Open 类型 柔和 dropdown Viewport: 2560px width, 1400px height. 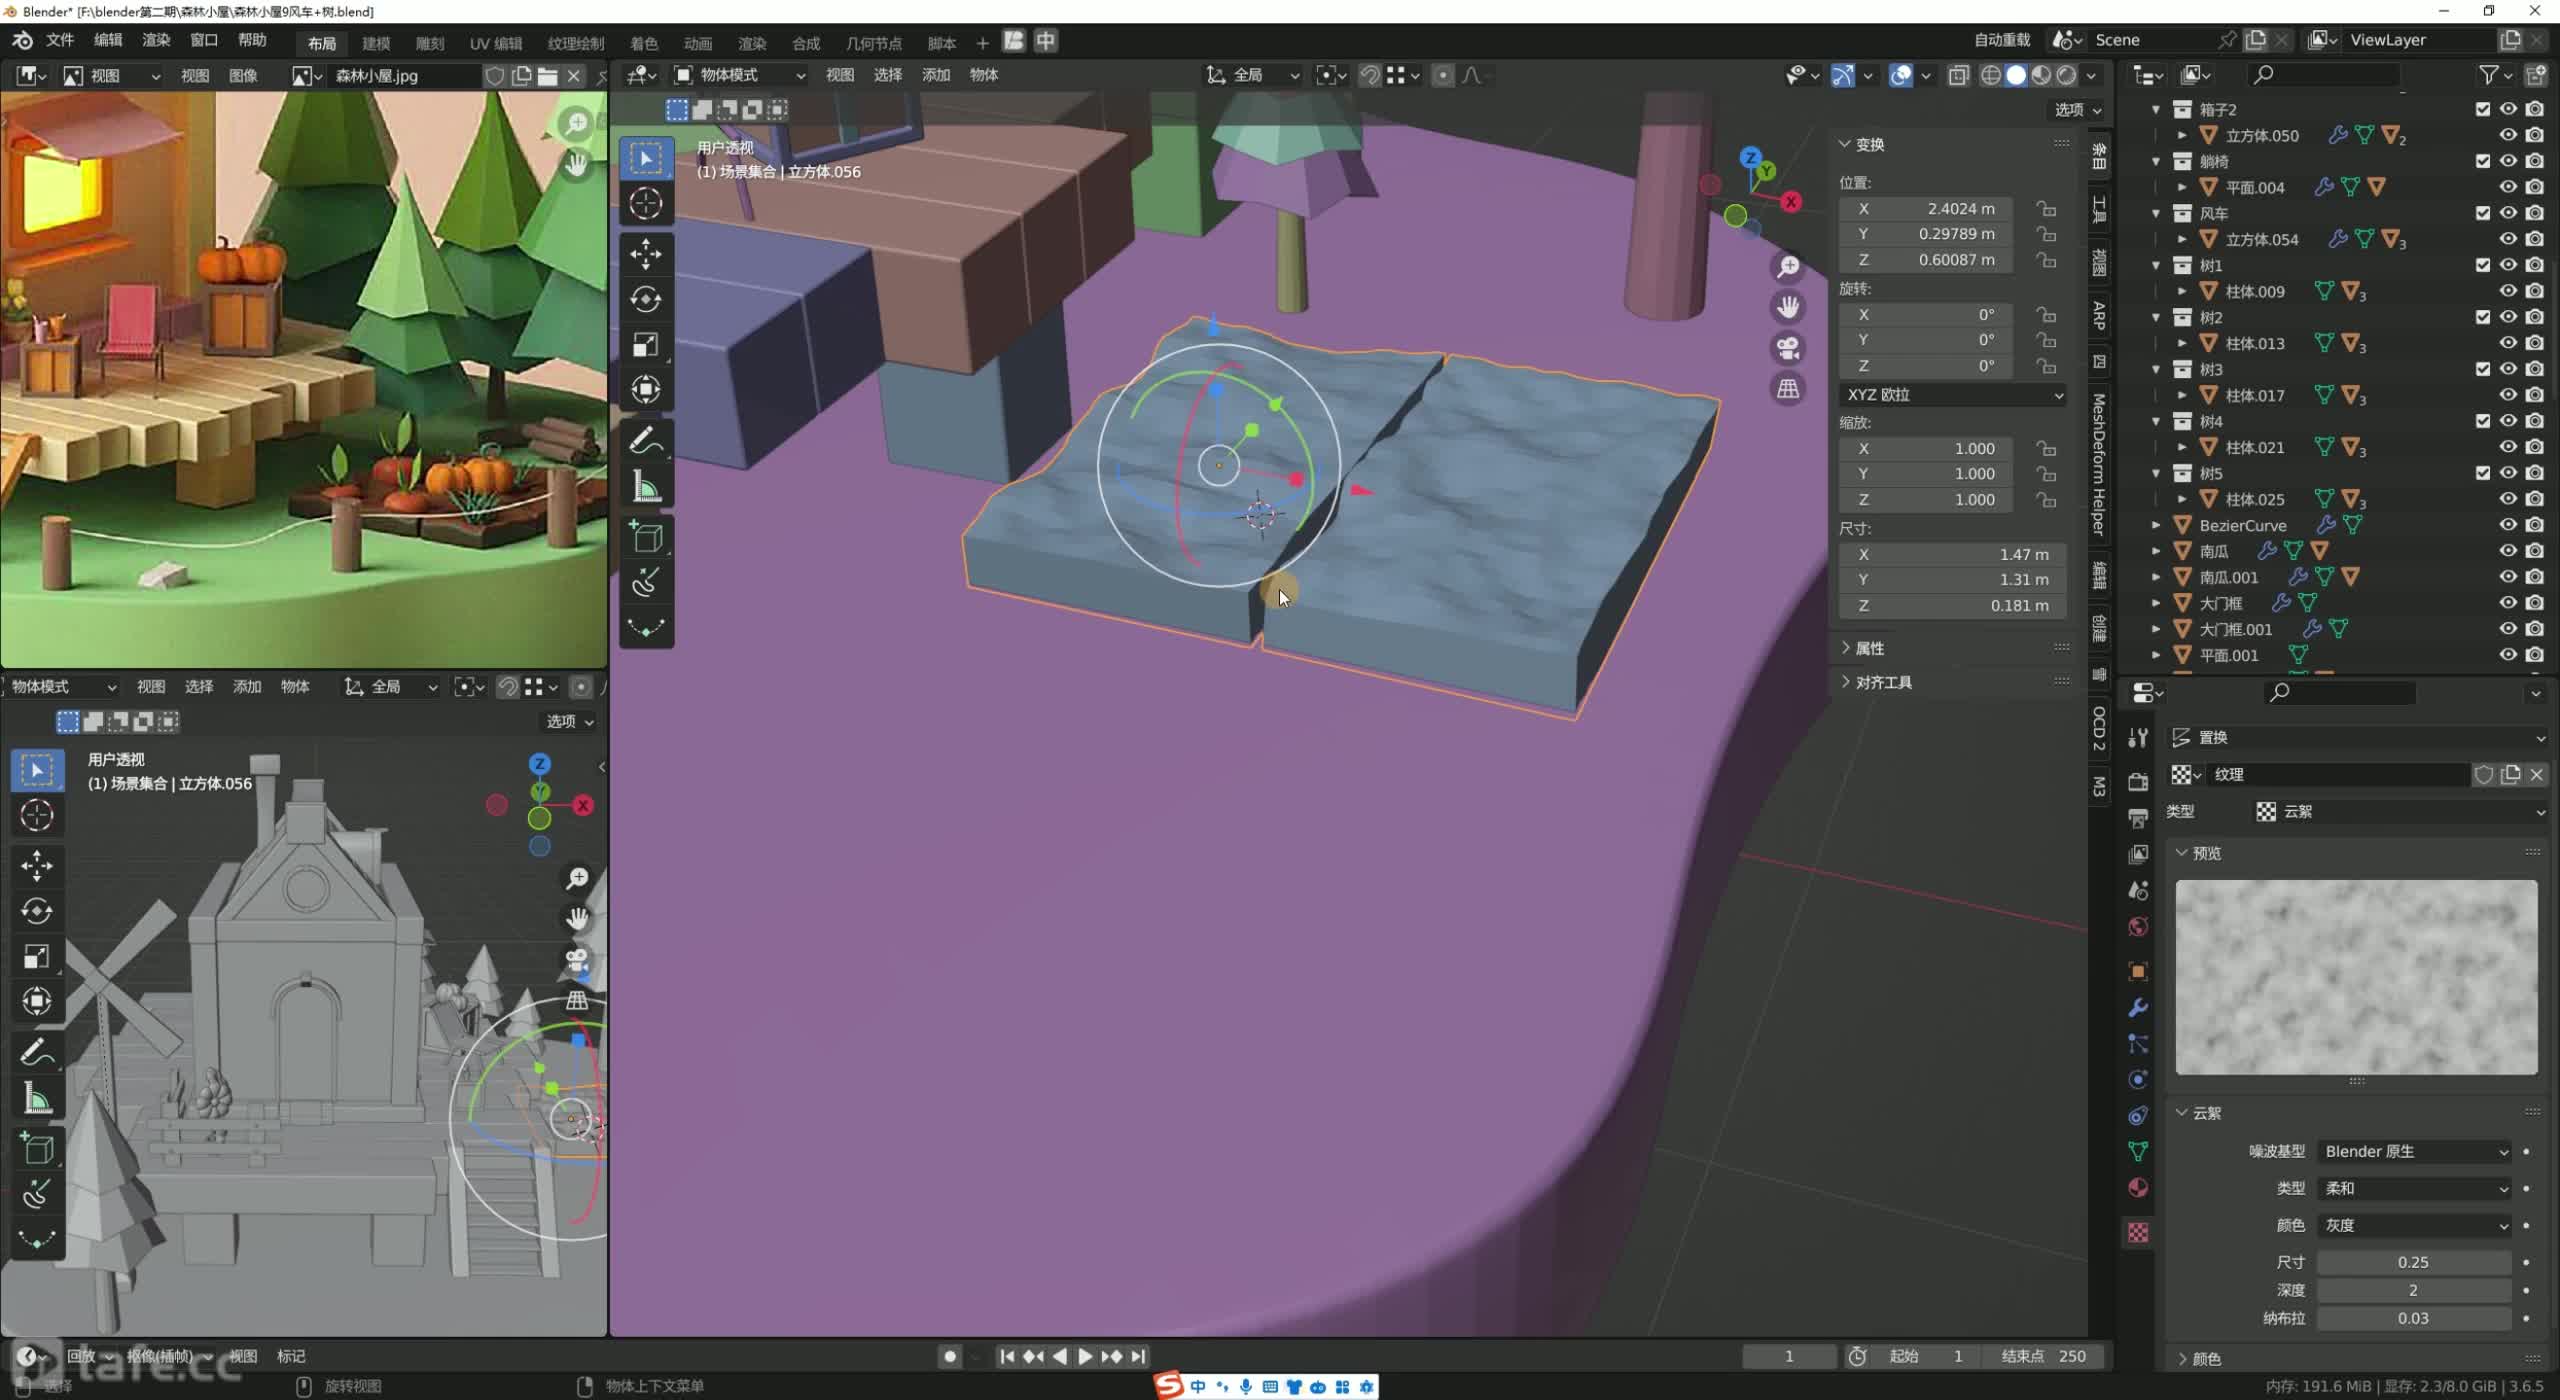point(2416,1188)
